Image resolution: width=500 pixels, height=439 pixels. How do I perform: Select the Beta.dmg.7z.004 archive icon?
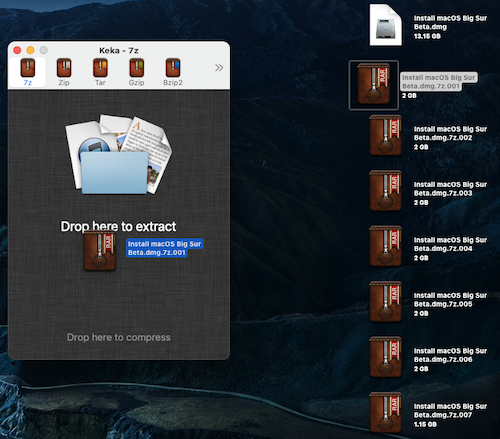coord(385,246)
